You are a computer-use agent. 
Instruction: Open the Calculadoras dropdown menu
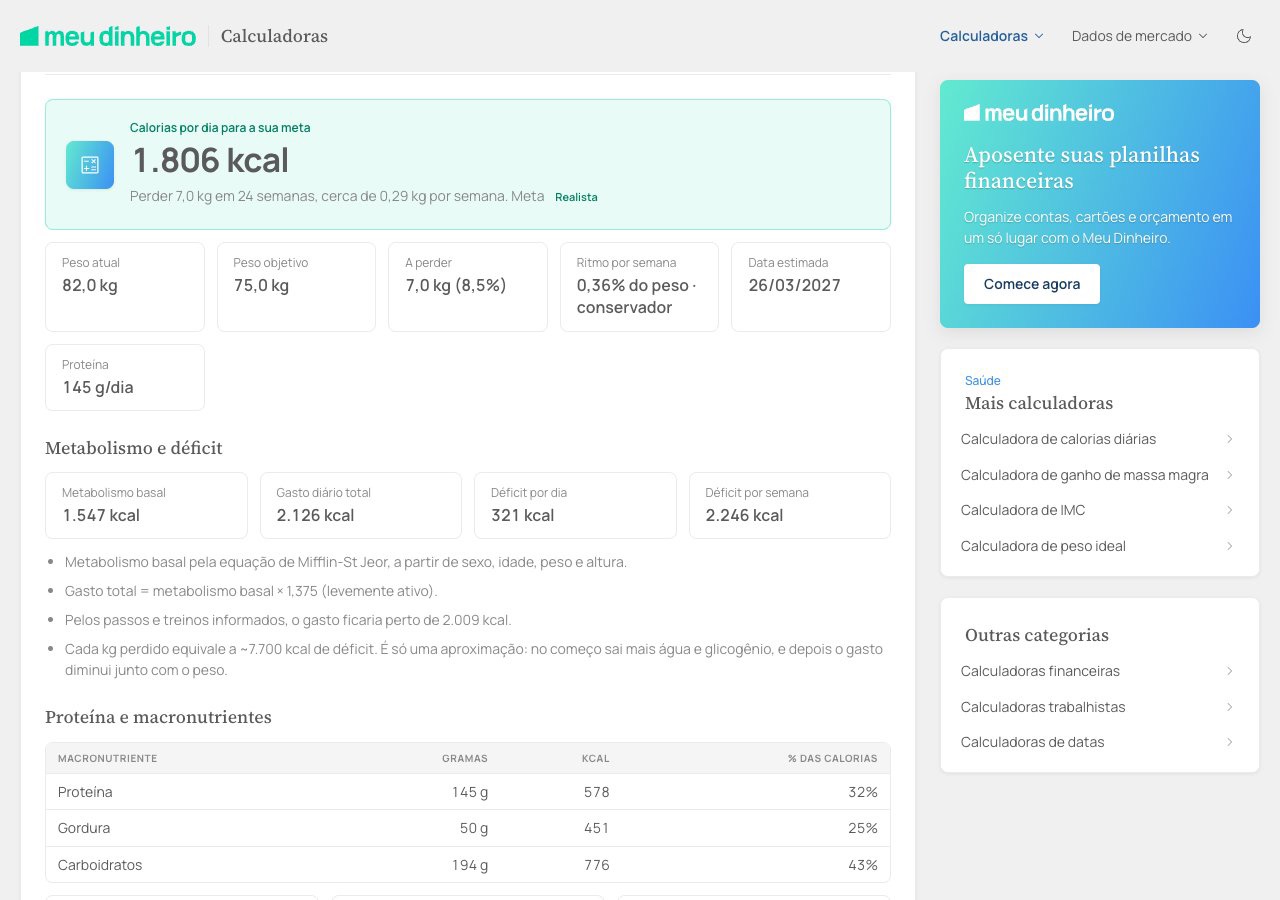[991, 36]
